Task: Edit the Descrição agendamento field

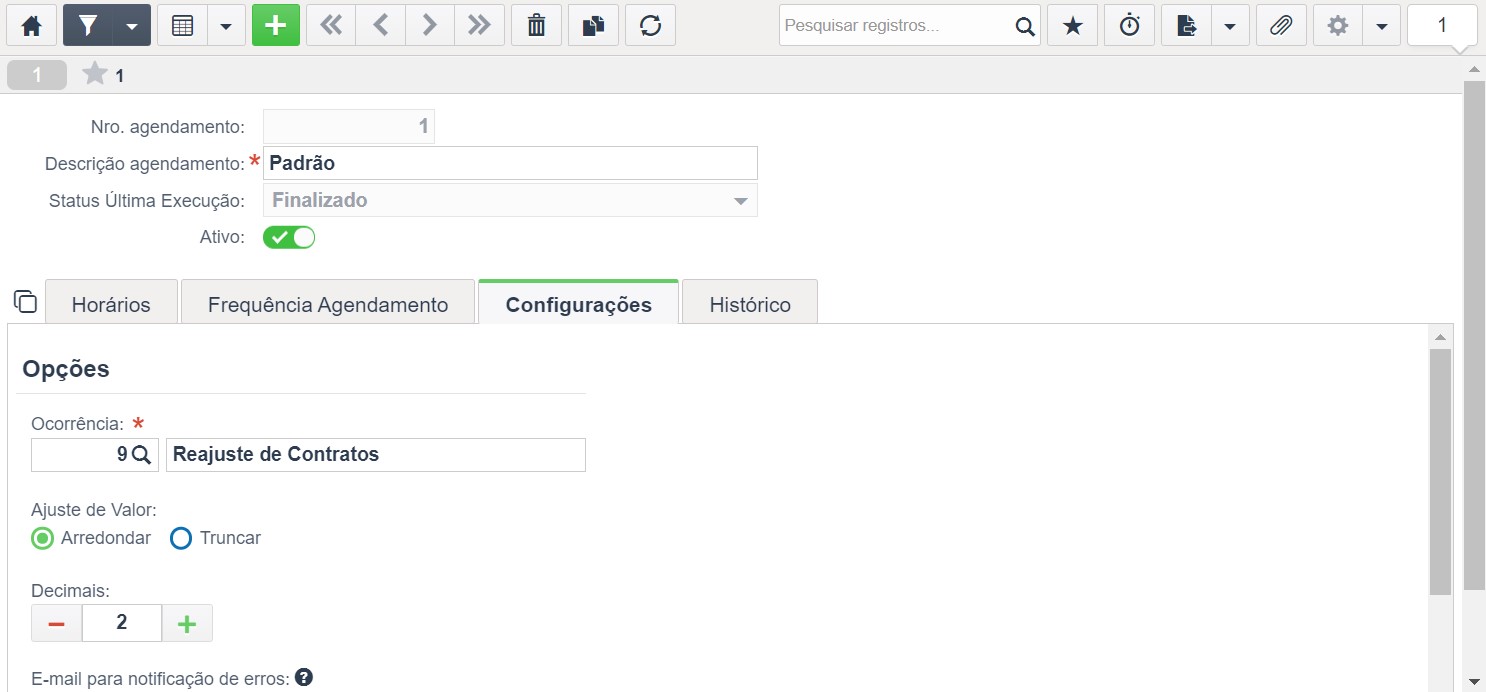Action: [x=510, y=163]
